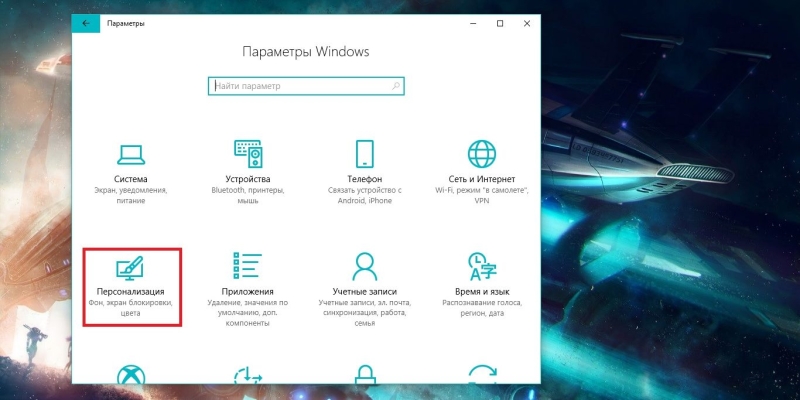Open the Phone settings icon
800x400 pixels.
coord(365,154)
